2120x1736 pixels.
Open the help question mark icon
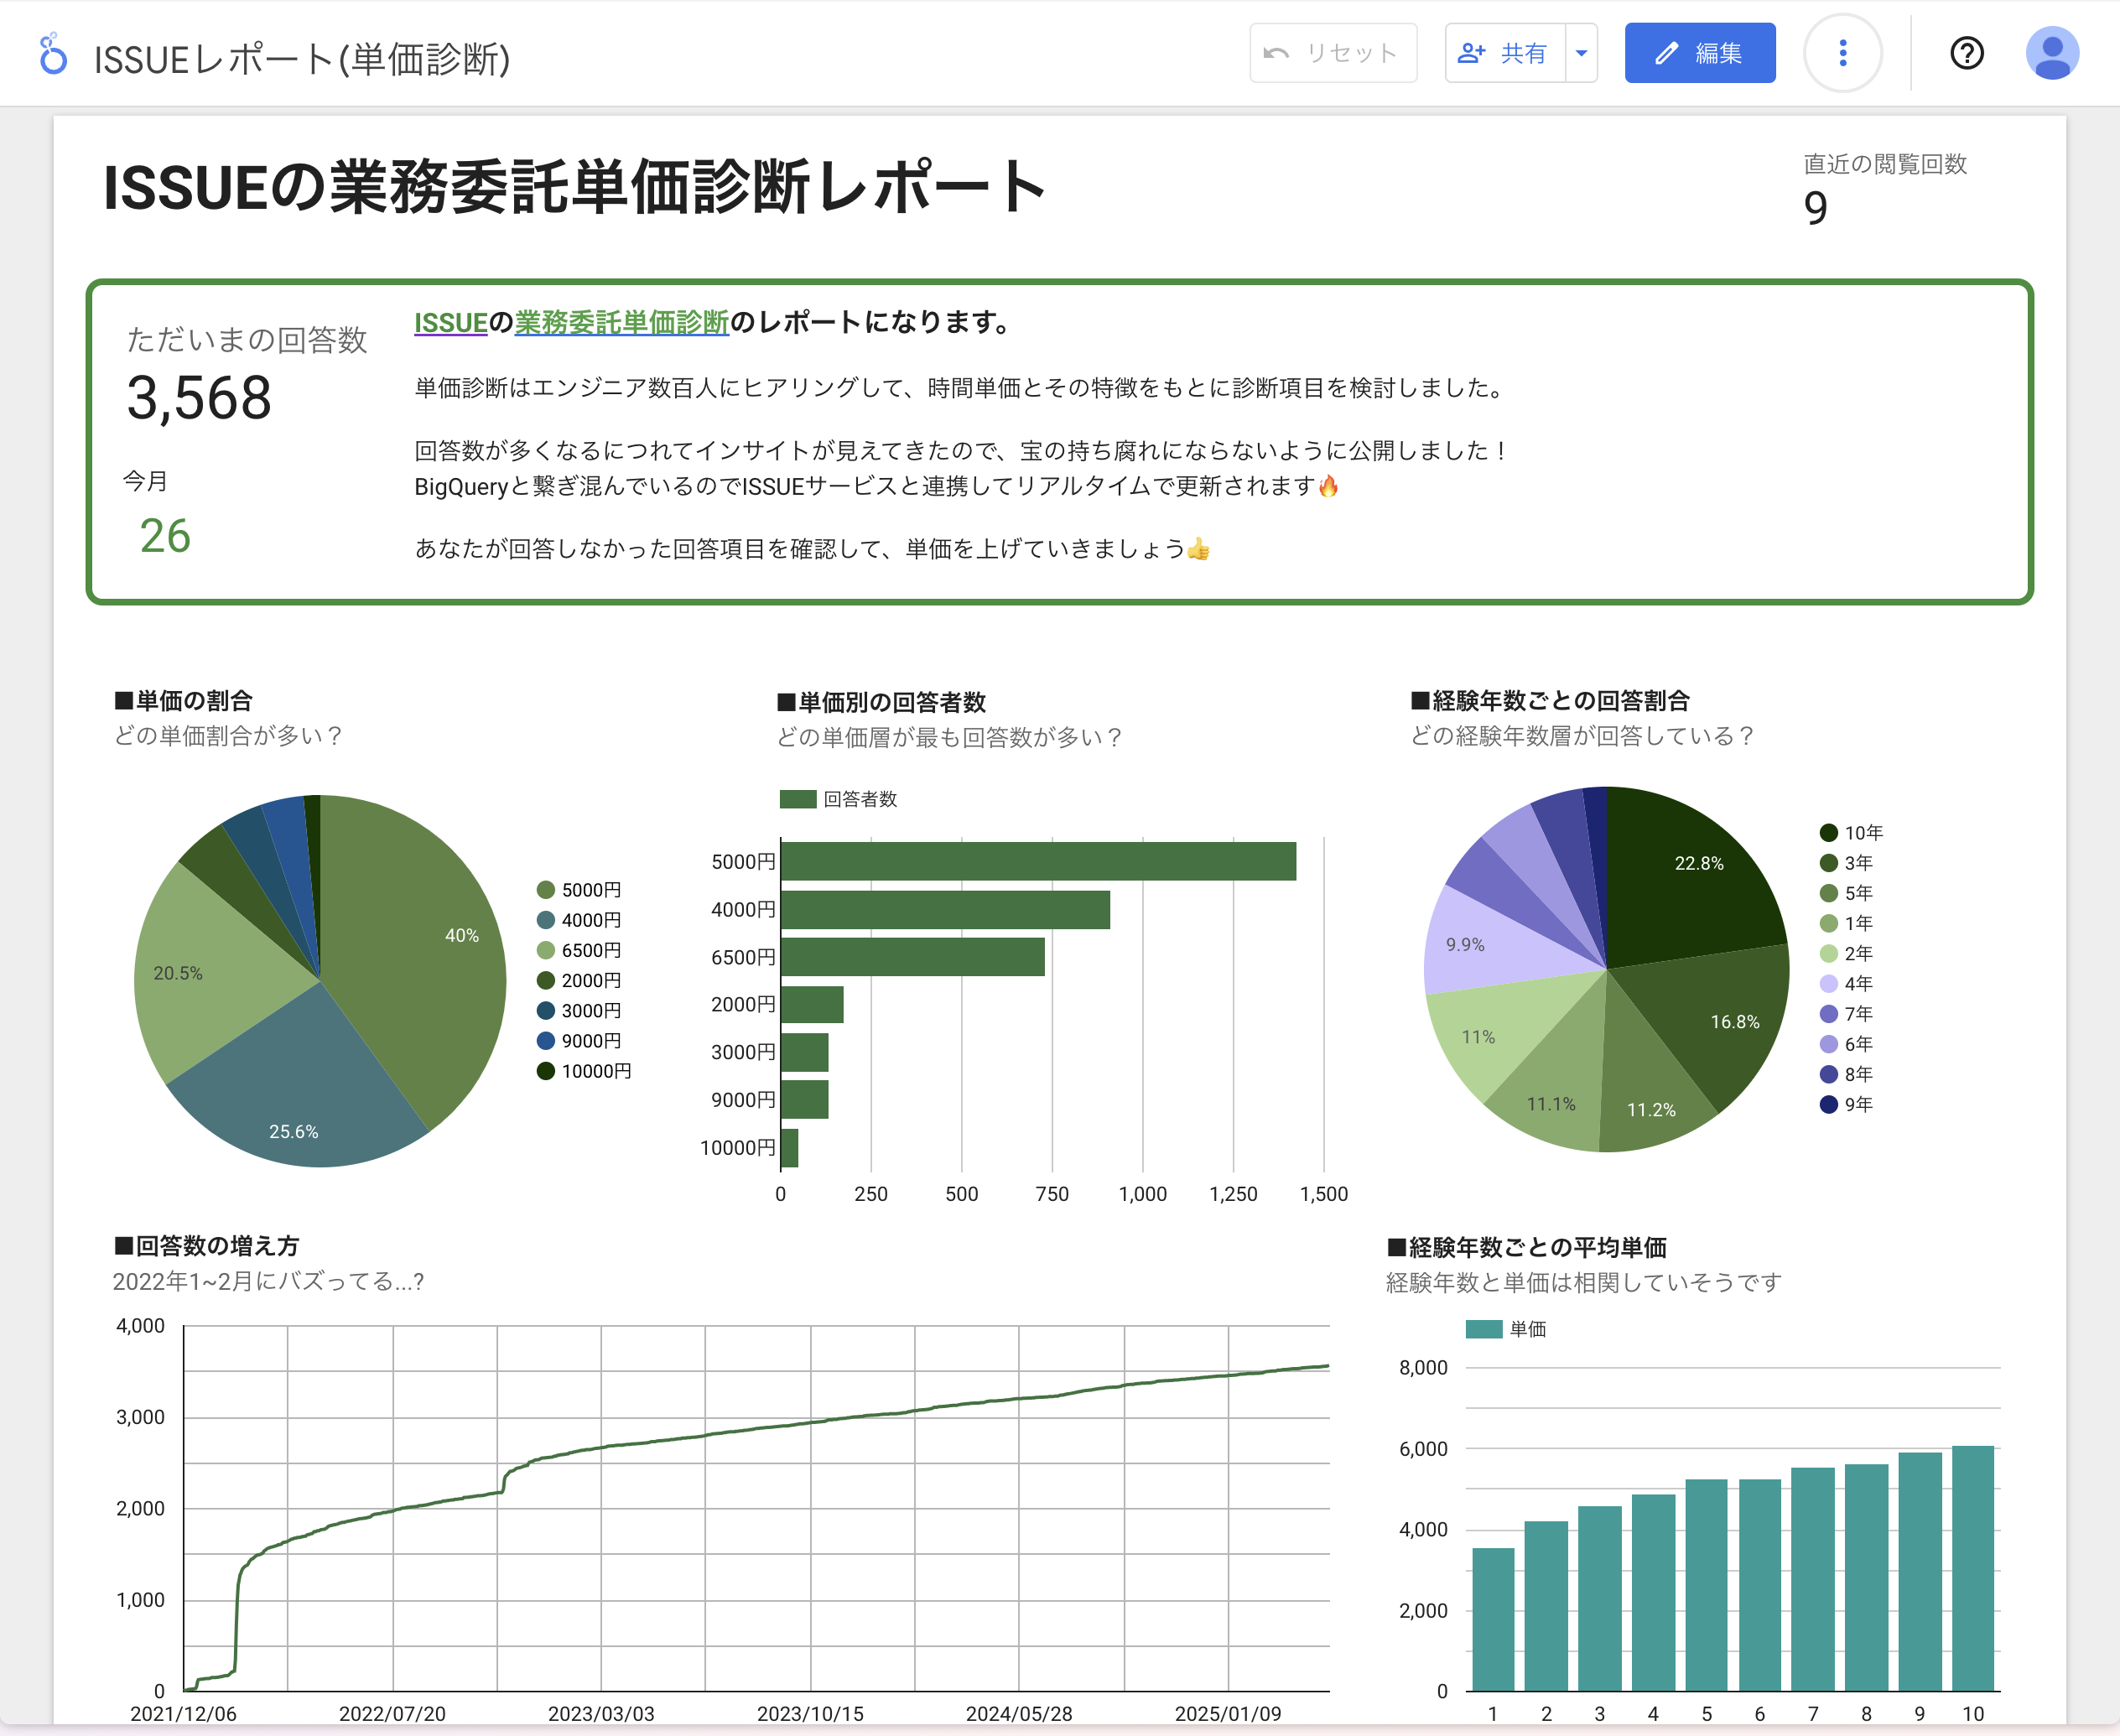(x=1966, y=53)
